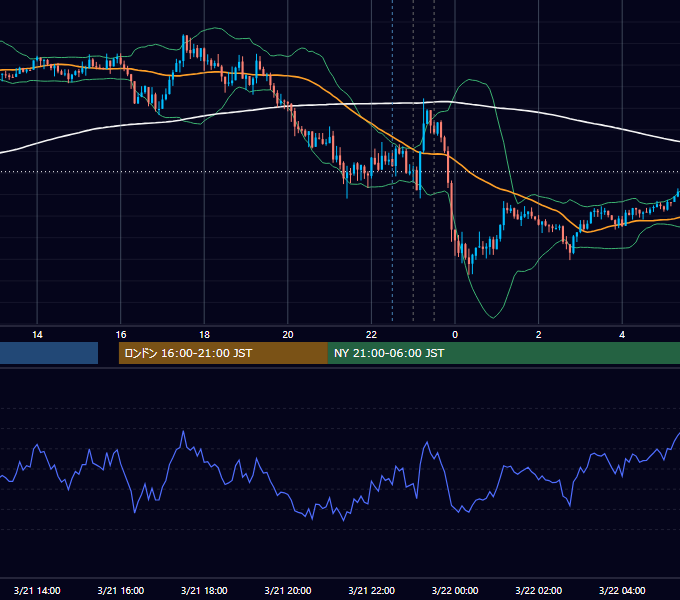Click the 3/21 20:00 time label
Viewport: 680px width, 600px height.
tap(288, 590)
